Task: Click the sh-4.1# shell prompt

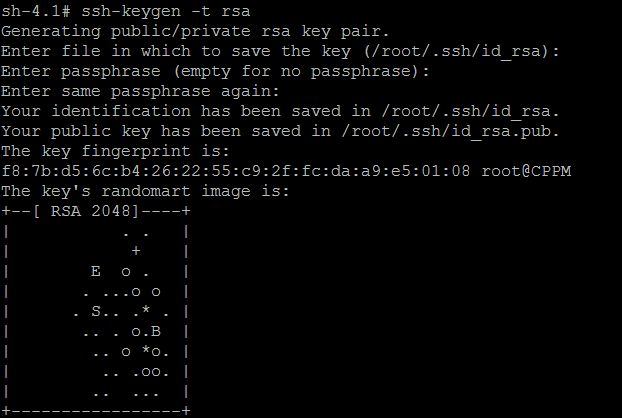Action: (36, 12)
